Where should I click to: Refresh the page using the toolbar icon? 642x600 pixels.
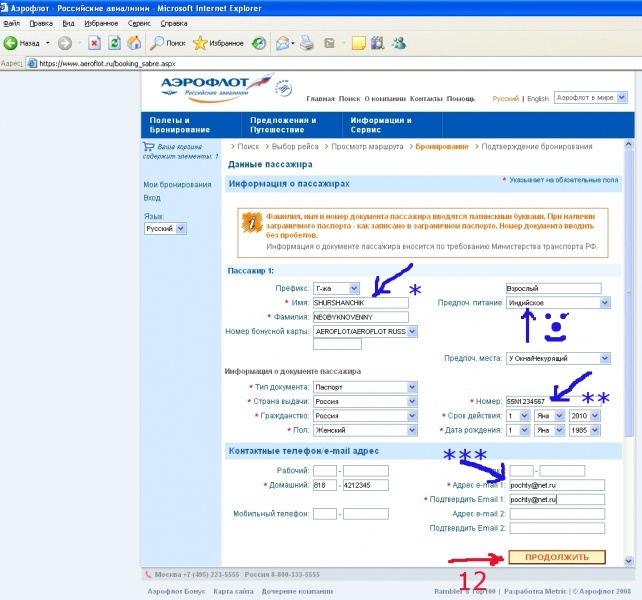click(114, 43)
